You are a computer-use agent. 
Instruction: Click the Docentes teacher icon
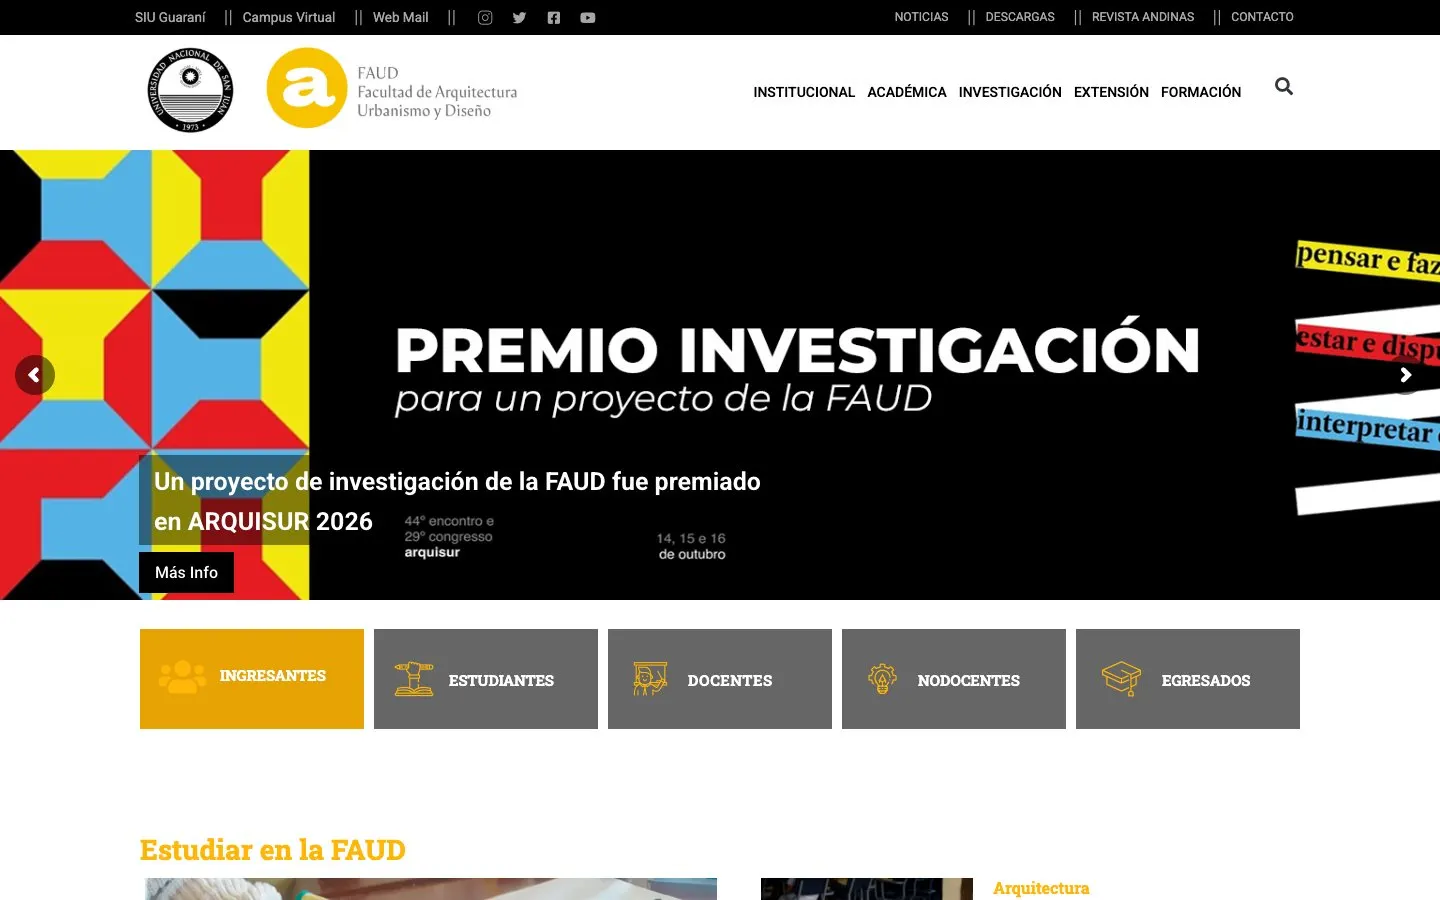650,679
